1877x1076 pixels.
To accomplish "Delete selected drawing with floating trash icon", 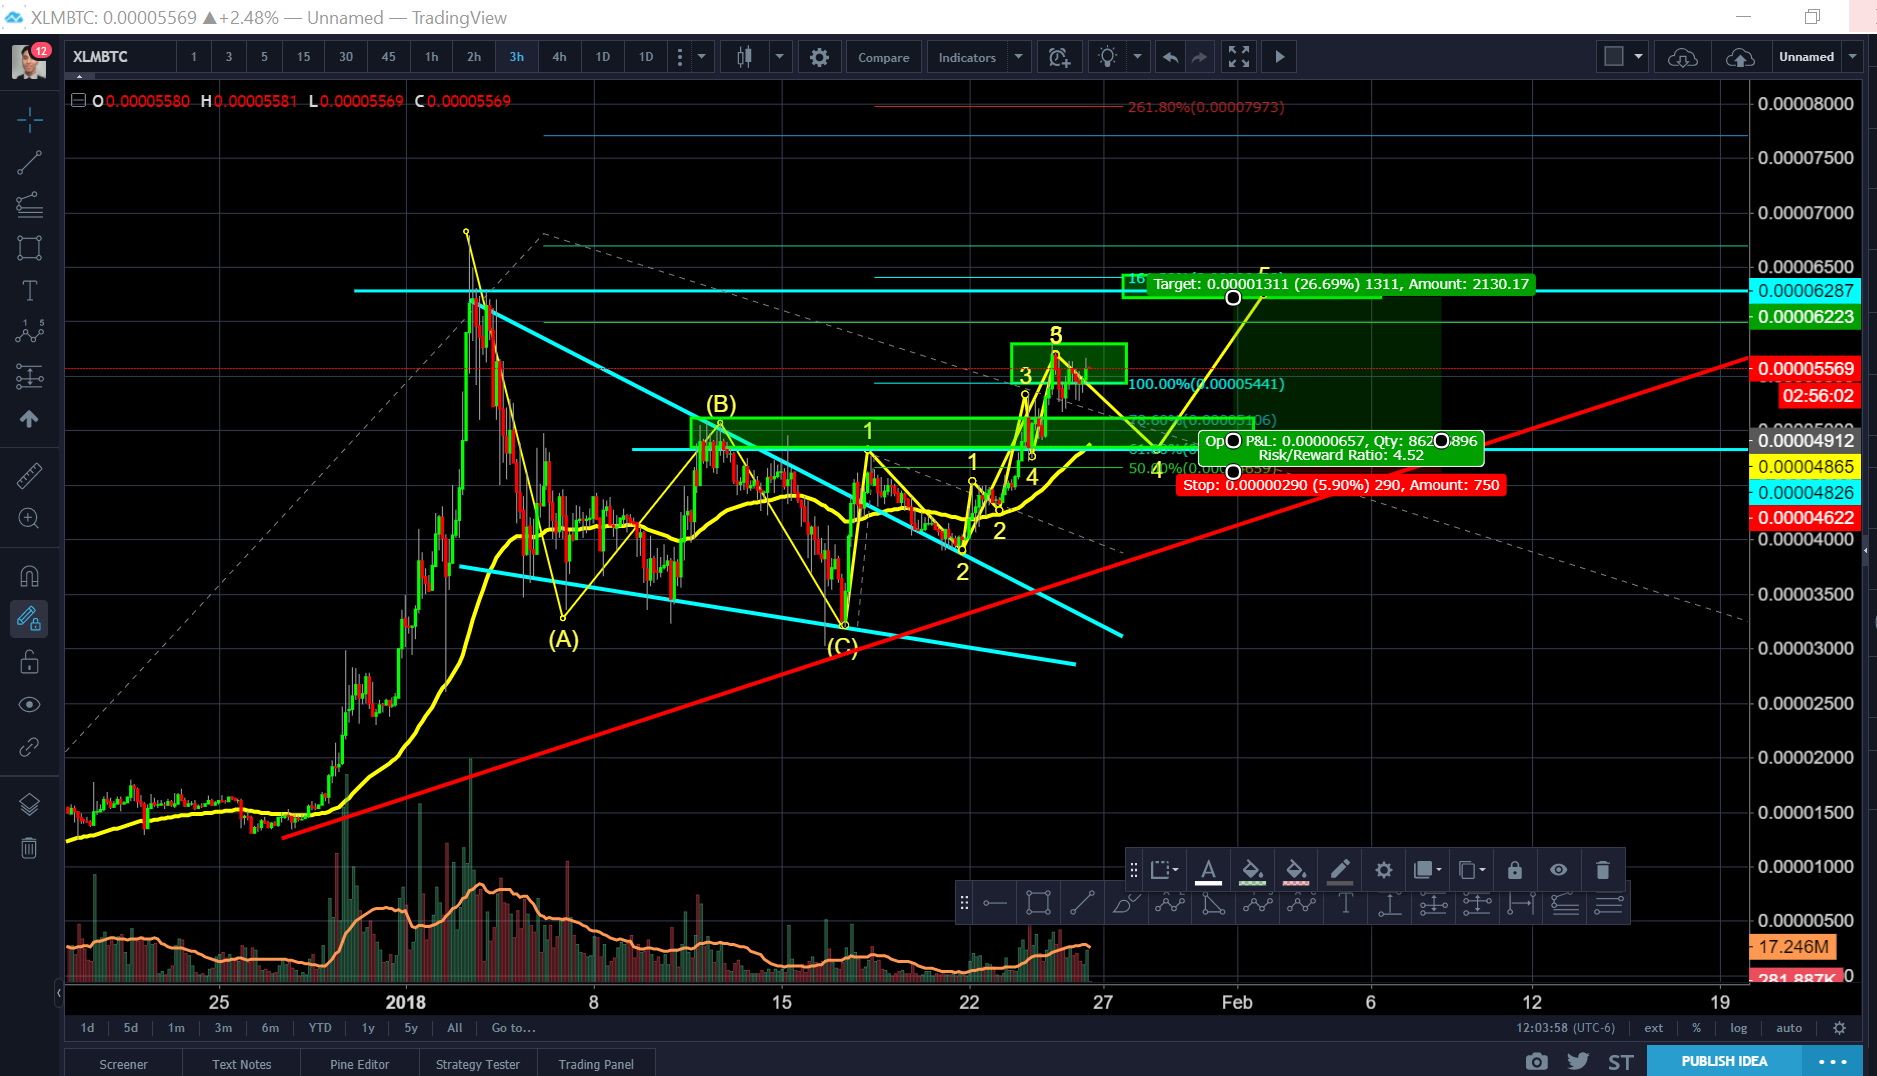I will (x=1602, y=870).
